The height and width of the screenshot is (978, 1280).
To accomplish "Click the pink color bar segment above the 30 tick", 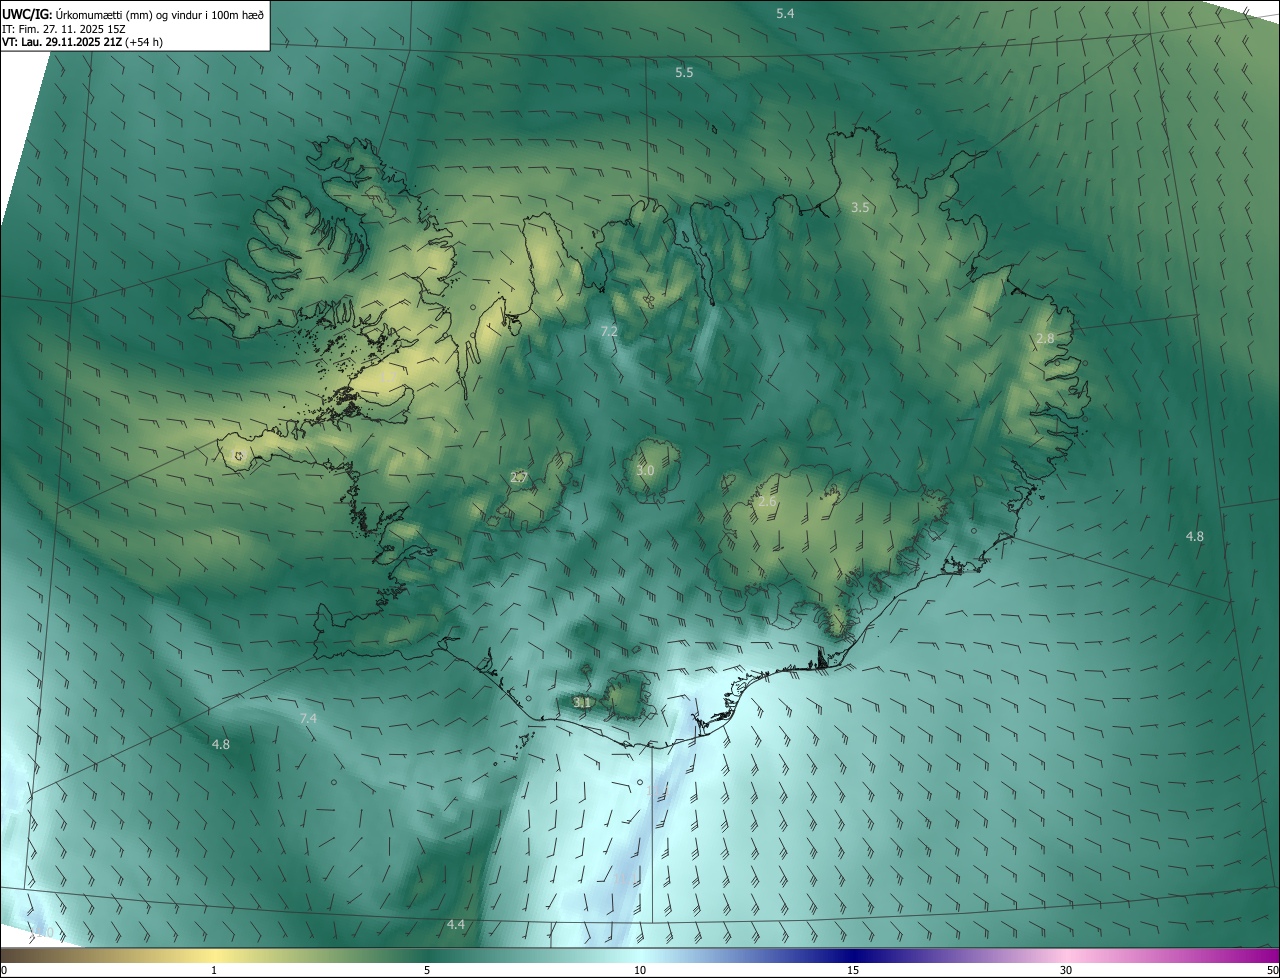I will click(x=1066, y=955).
